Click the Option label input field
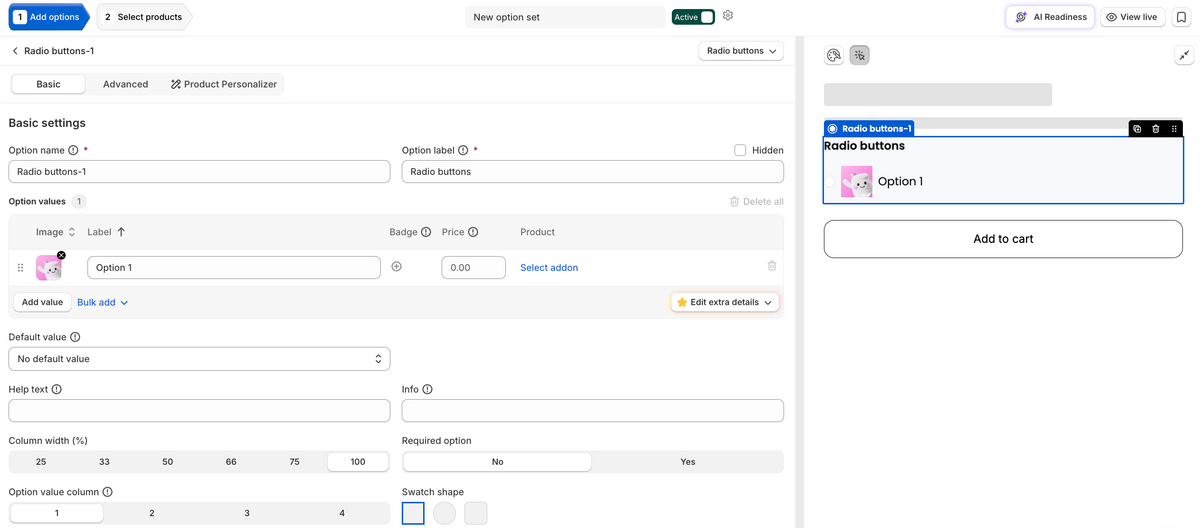The height and width of the screenshot is (528, 1200). (x=592, y=171)
